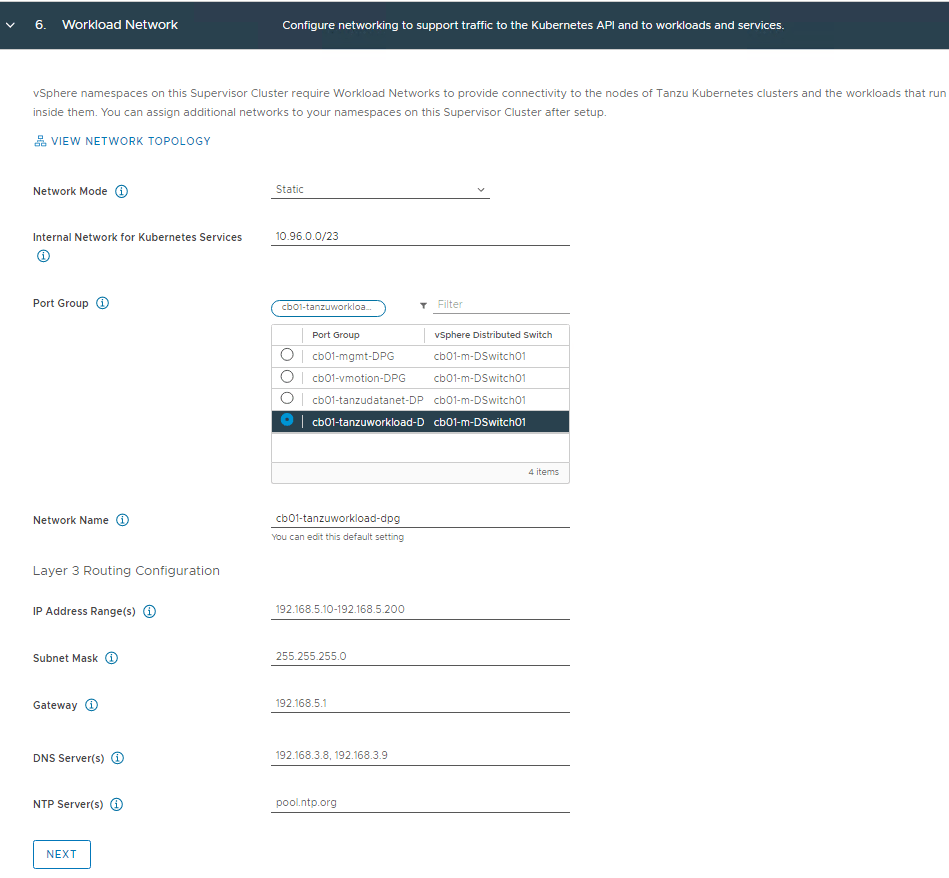Viewport: 949px width, 878px height.
Task: Click the vSphere Distributed Switch column header
Action: tap(493, 335)
